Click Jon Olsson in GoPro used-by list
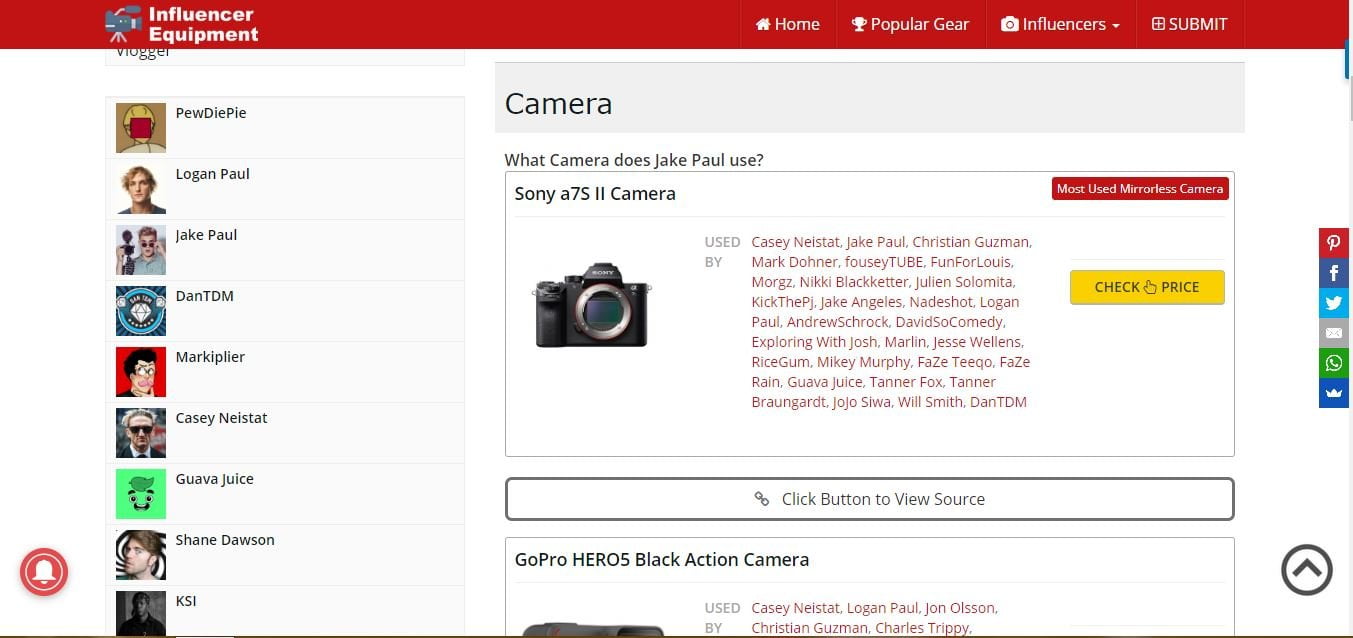Viewport: 1353px width, 638px height. pyautogui.click(x=960, y=608)
